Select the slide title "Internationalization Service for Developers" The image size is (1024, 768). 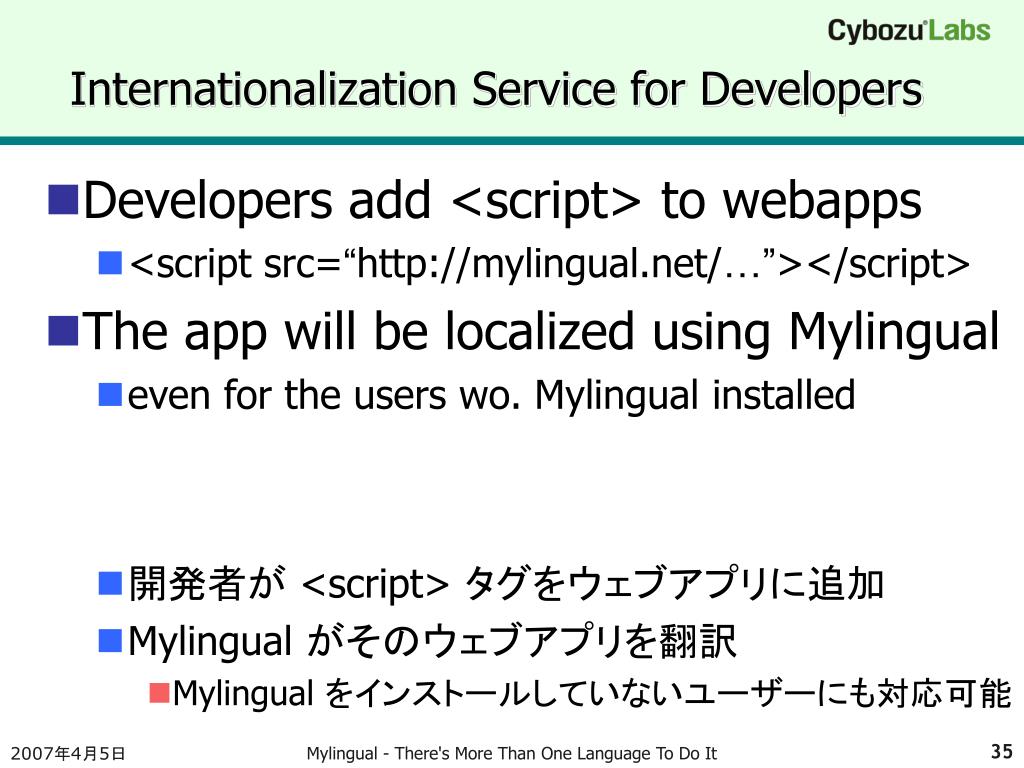click(496, 89)
